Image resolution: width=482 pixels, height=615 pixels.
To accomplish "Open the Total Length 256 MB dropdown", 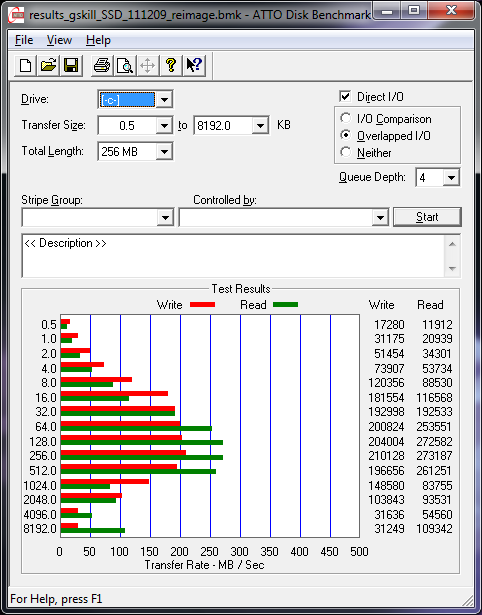I will 164,151.
